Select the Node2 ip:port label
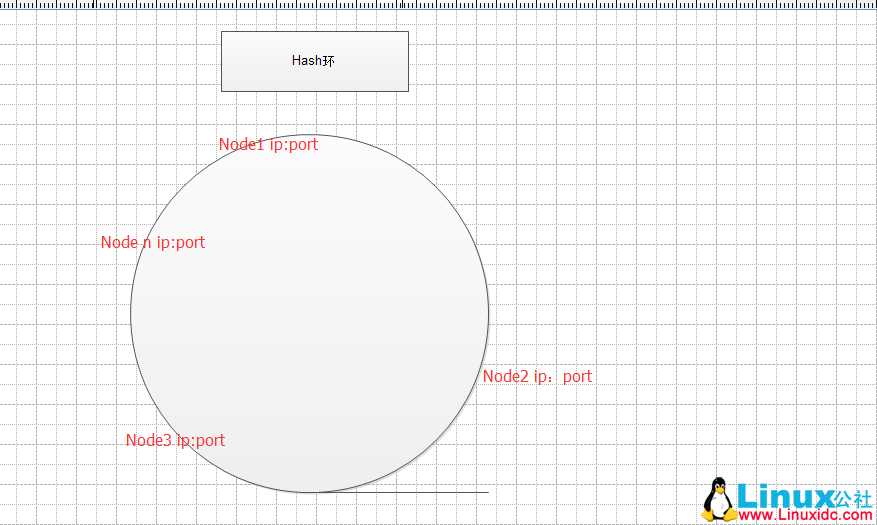 tap(537, 376)
